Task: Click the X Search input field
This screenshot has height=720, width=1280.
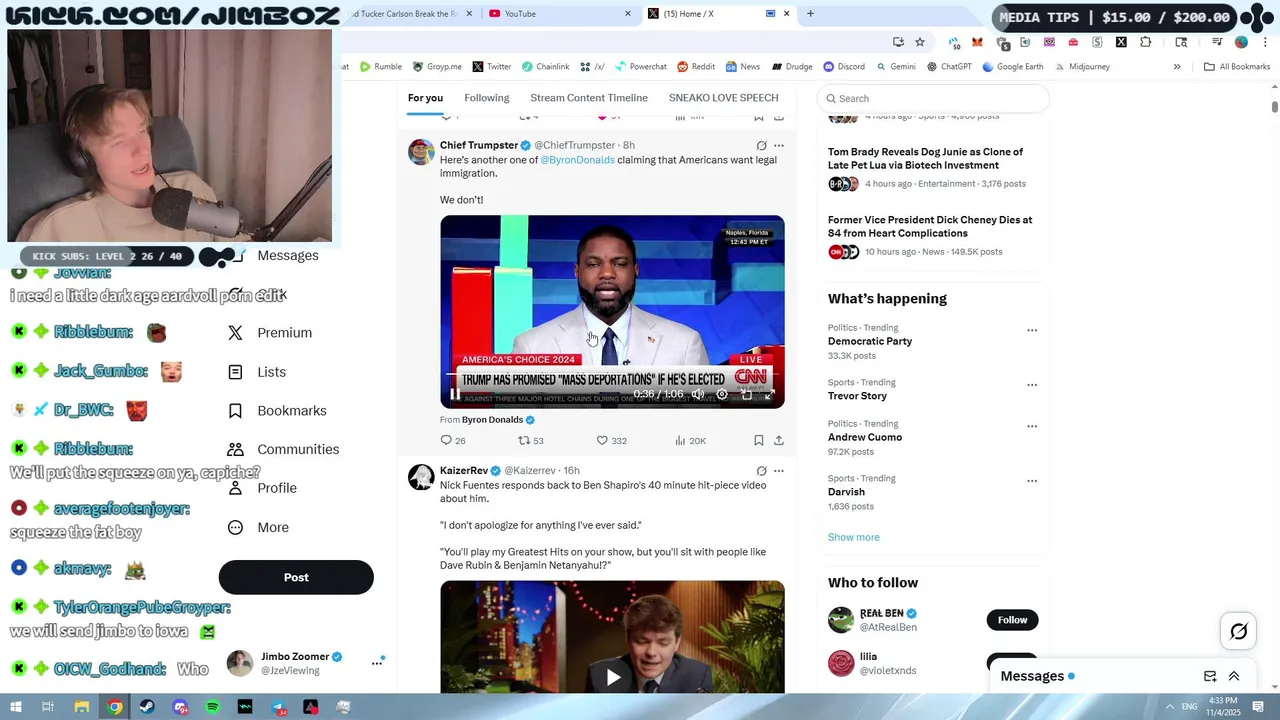Action: pos(933,98)
